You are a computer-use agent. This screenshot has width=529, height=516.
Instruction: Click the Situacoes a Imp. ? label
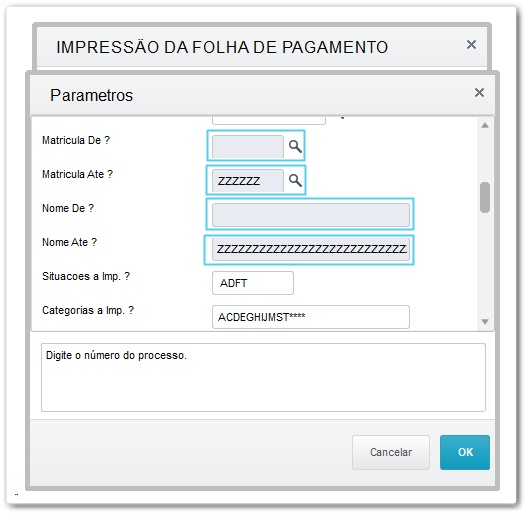coord(86,276)
